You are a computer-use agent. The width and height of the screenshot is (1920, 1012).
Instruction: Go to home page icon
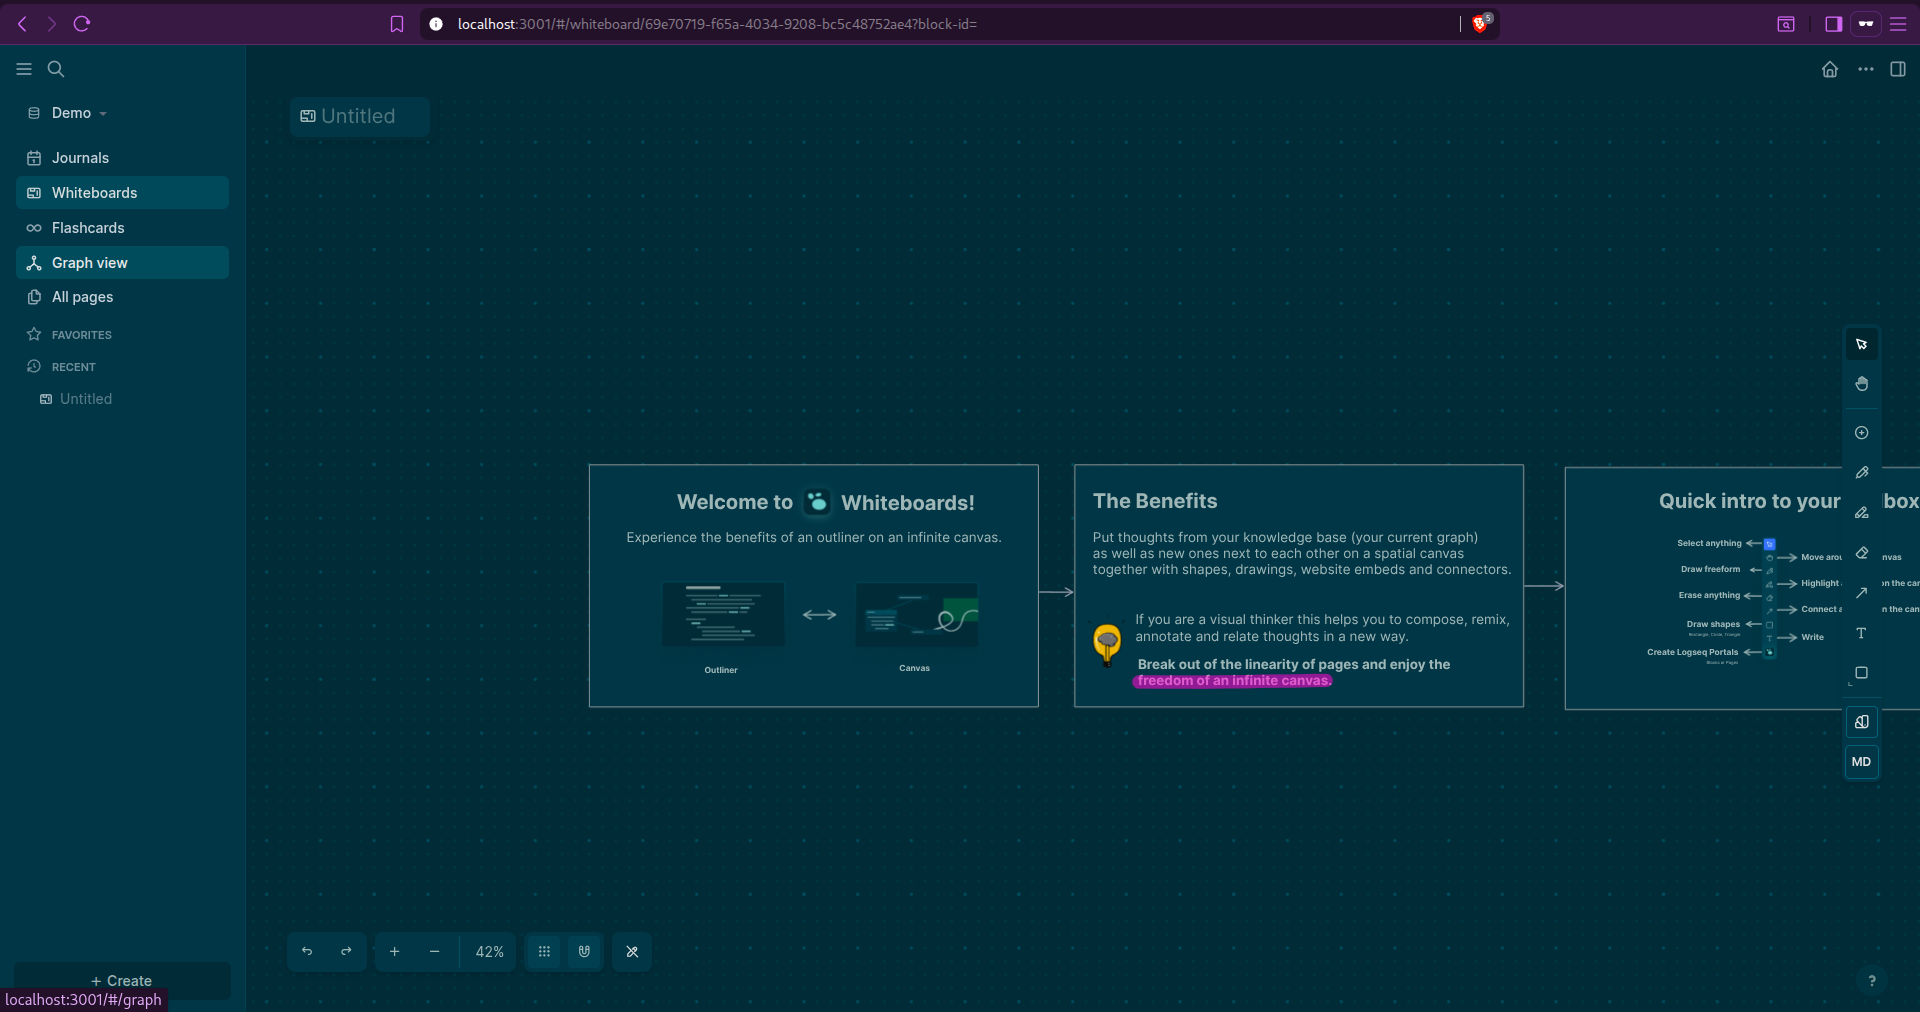point(1830,69)
